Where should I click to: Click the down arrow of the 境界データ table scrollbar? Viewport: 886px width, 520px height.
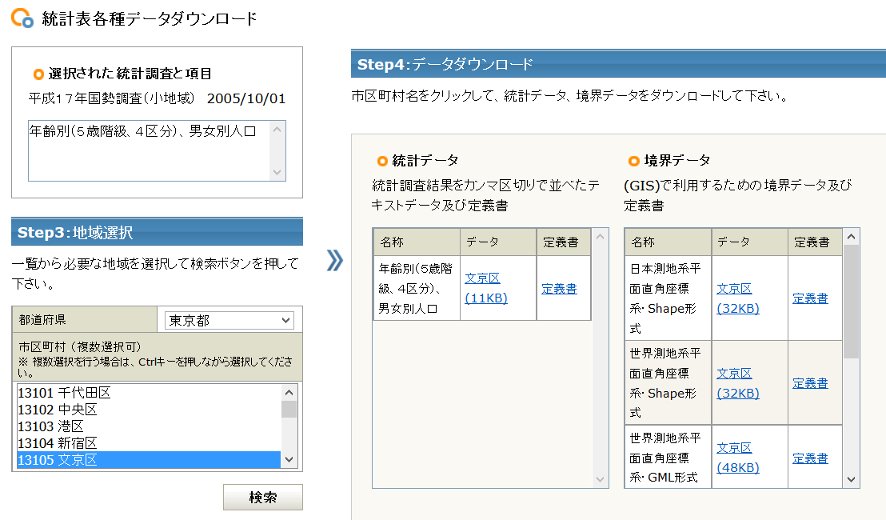852,479
